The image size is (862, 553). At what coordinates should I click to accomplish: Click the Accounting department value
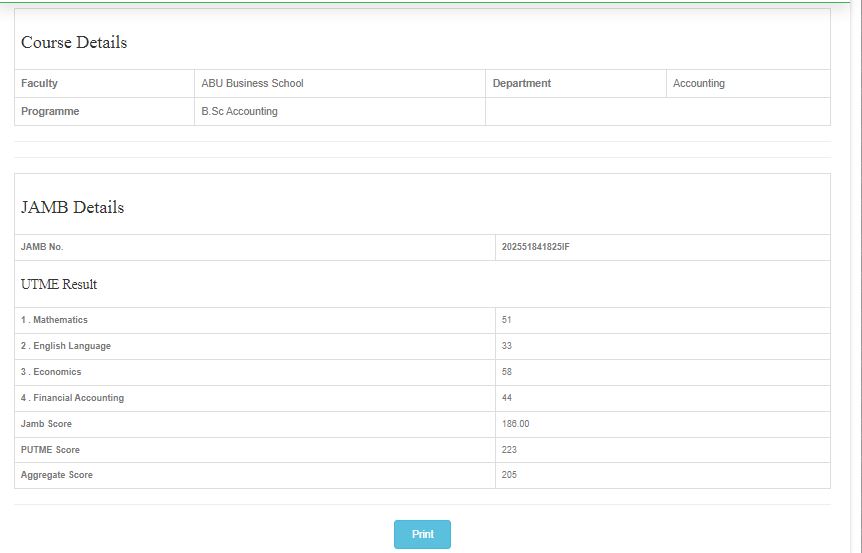[699, 84]
